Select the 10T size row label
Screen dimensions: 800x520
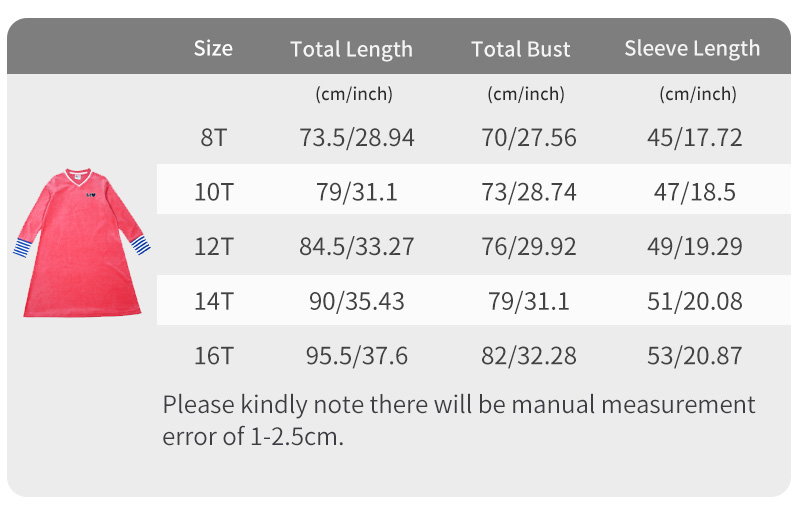213,192
